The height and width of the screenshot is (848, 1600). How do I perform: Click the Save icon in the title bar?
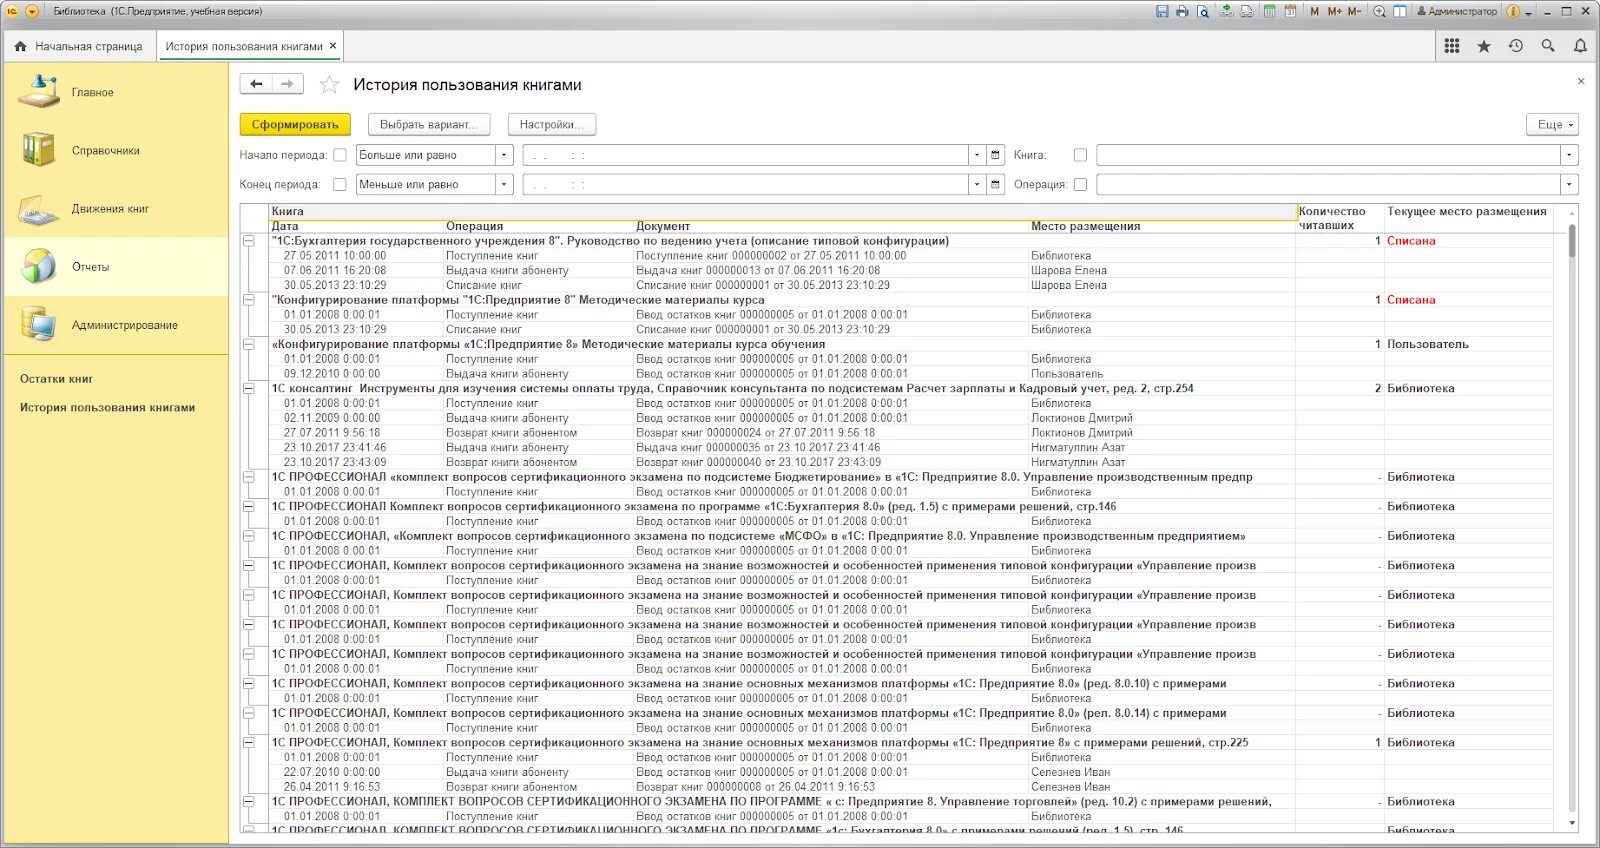(1162, 11)
